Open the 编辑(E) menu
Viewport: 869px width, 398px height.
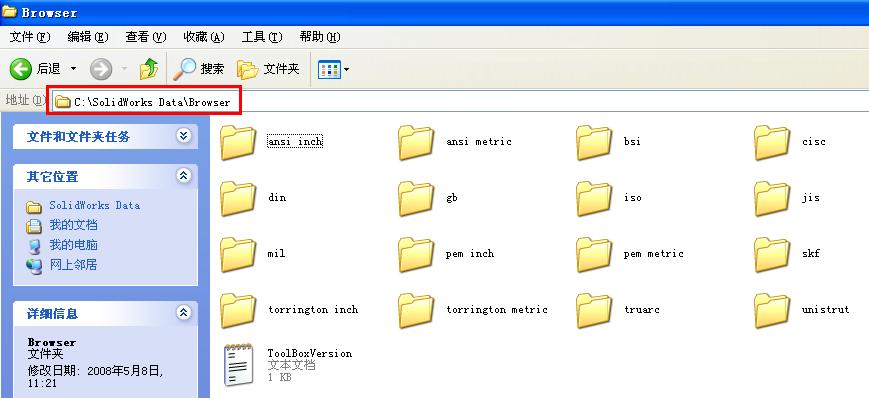[88, 37]
